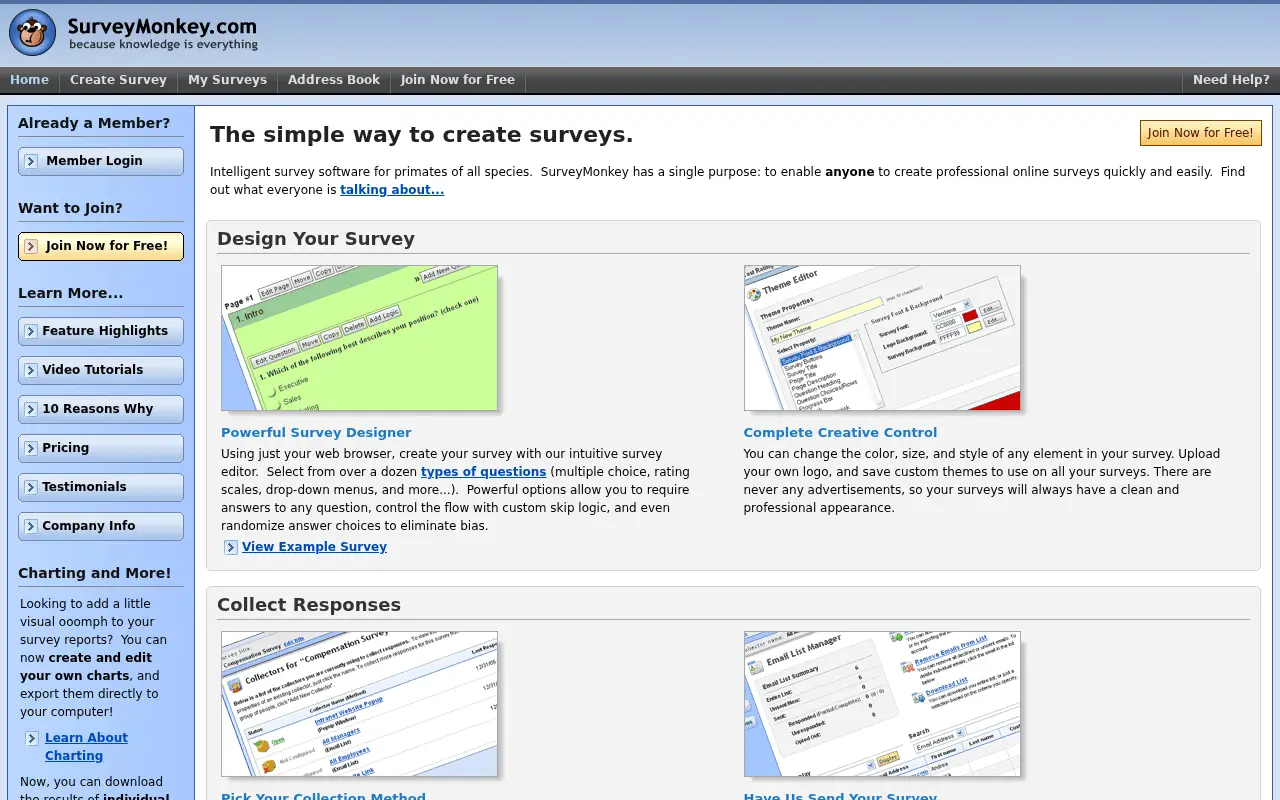Screen dimensions: 1280x800
Task: Click arrow icon next to 10 Reasons Why
Action: click(x=30, y=409)
